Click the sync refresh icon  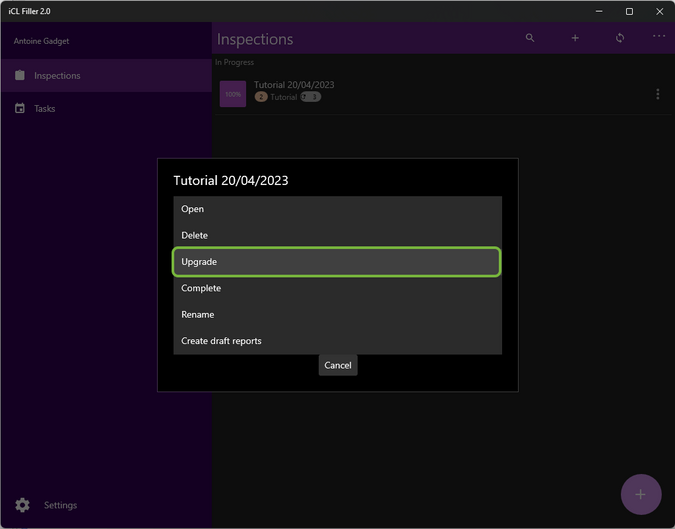tap(620, 38)
